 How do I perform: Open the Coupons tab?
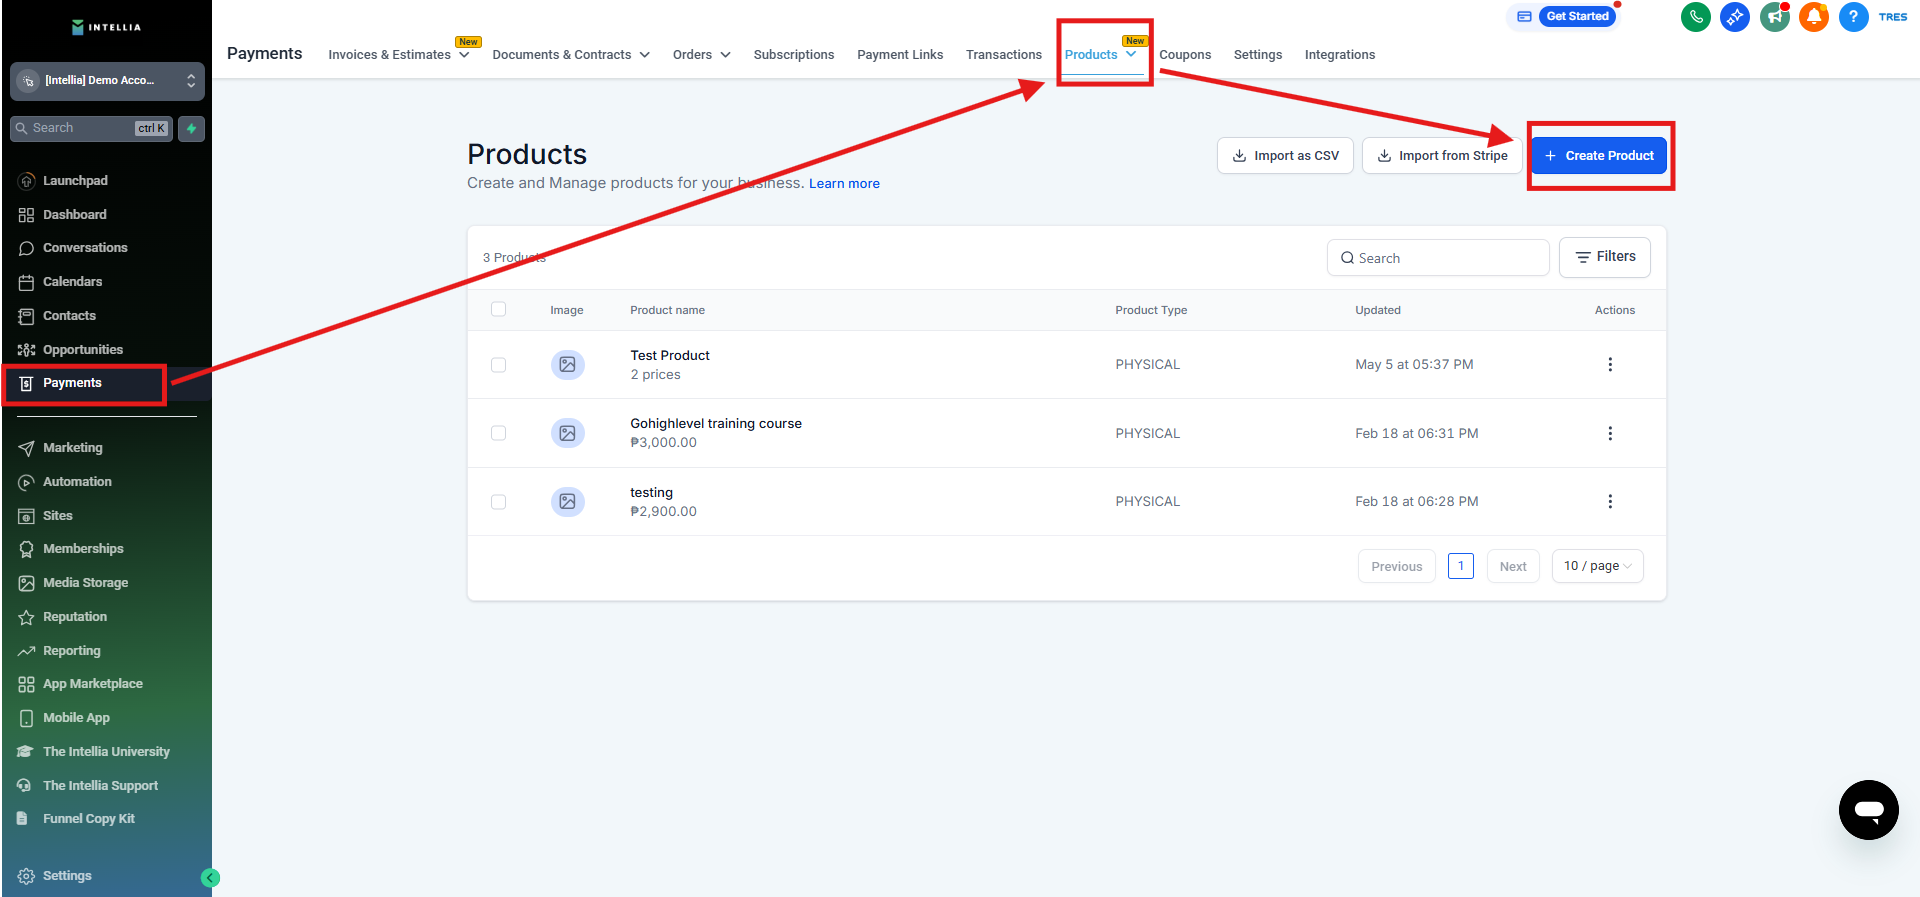[x=1185, y=55]
